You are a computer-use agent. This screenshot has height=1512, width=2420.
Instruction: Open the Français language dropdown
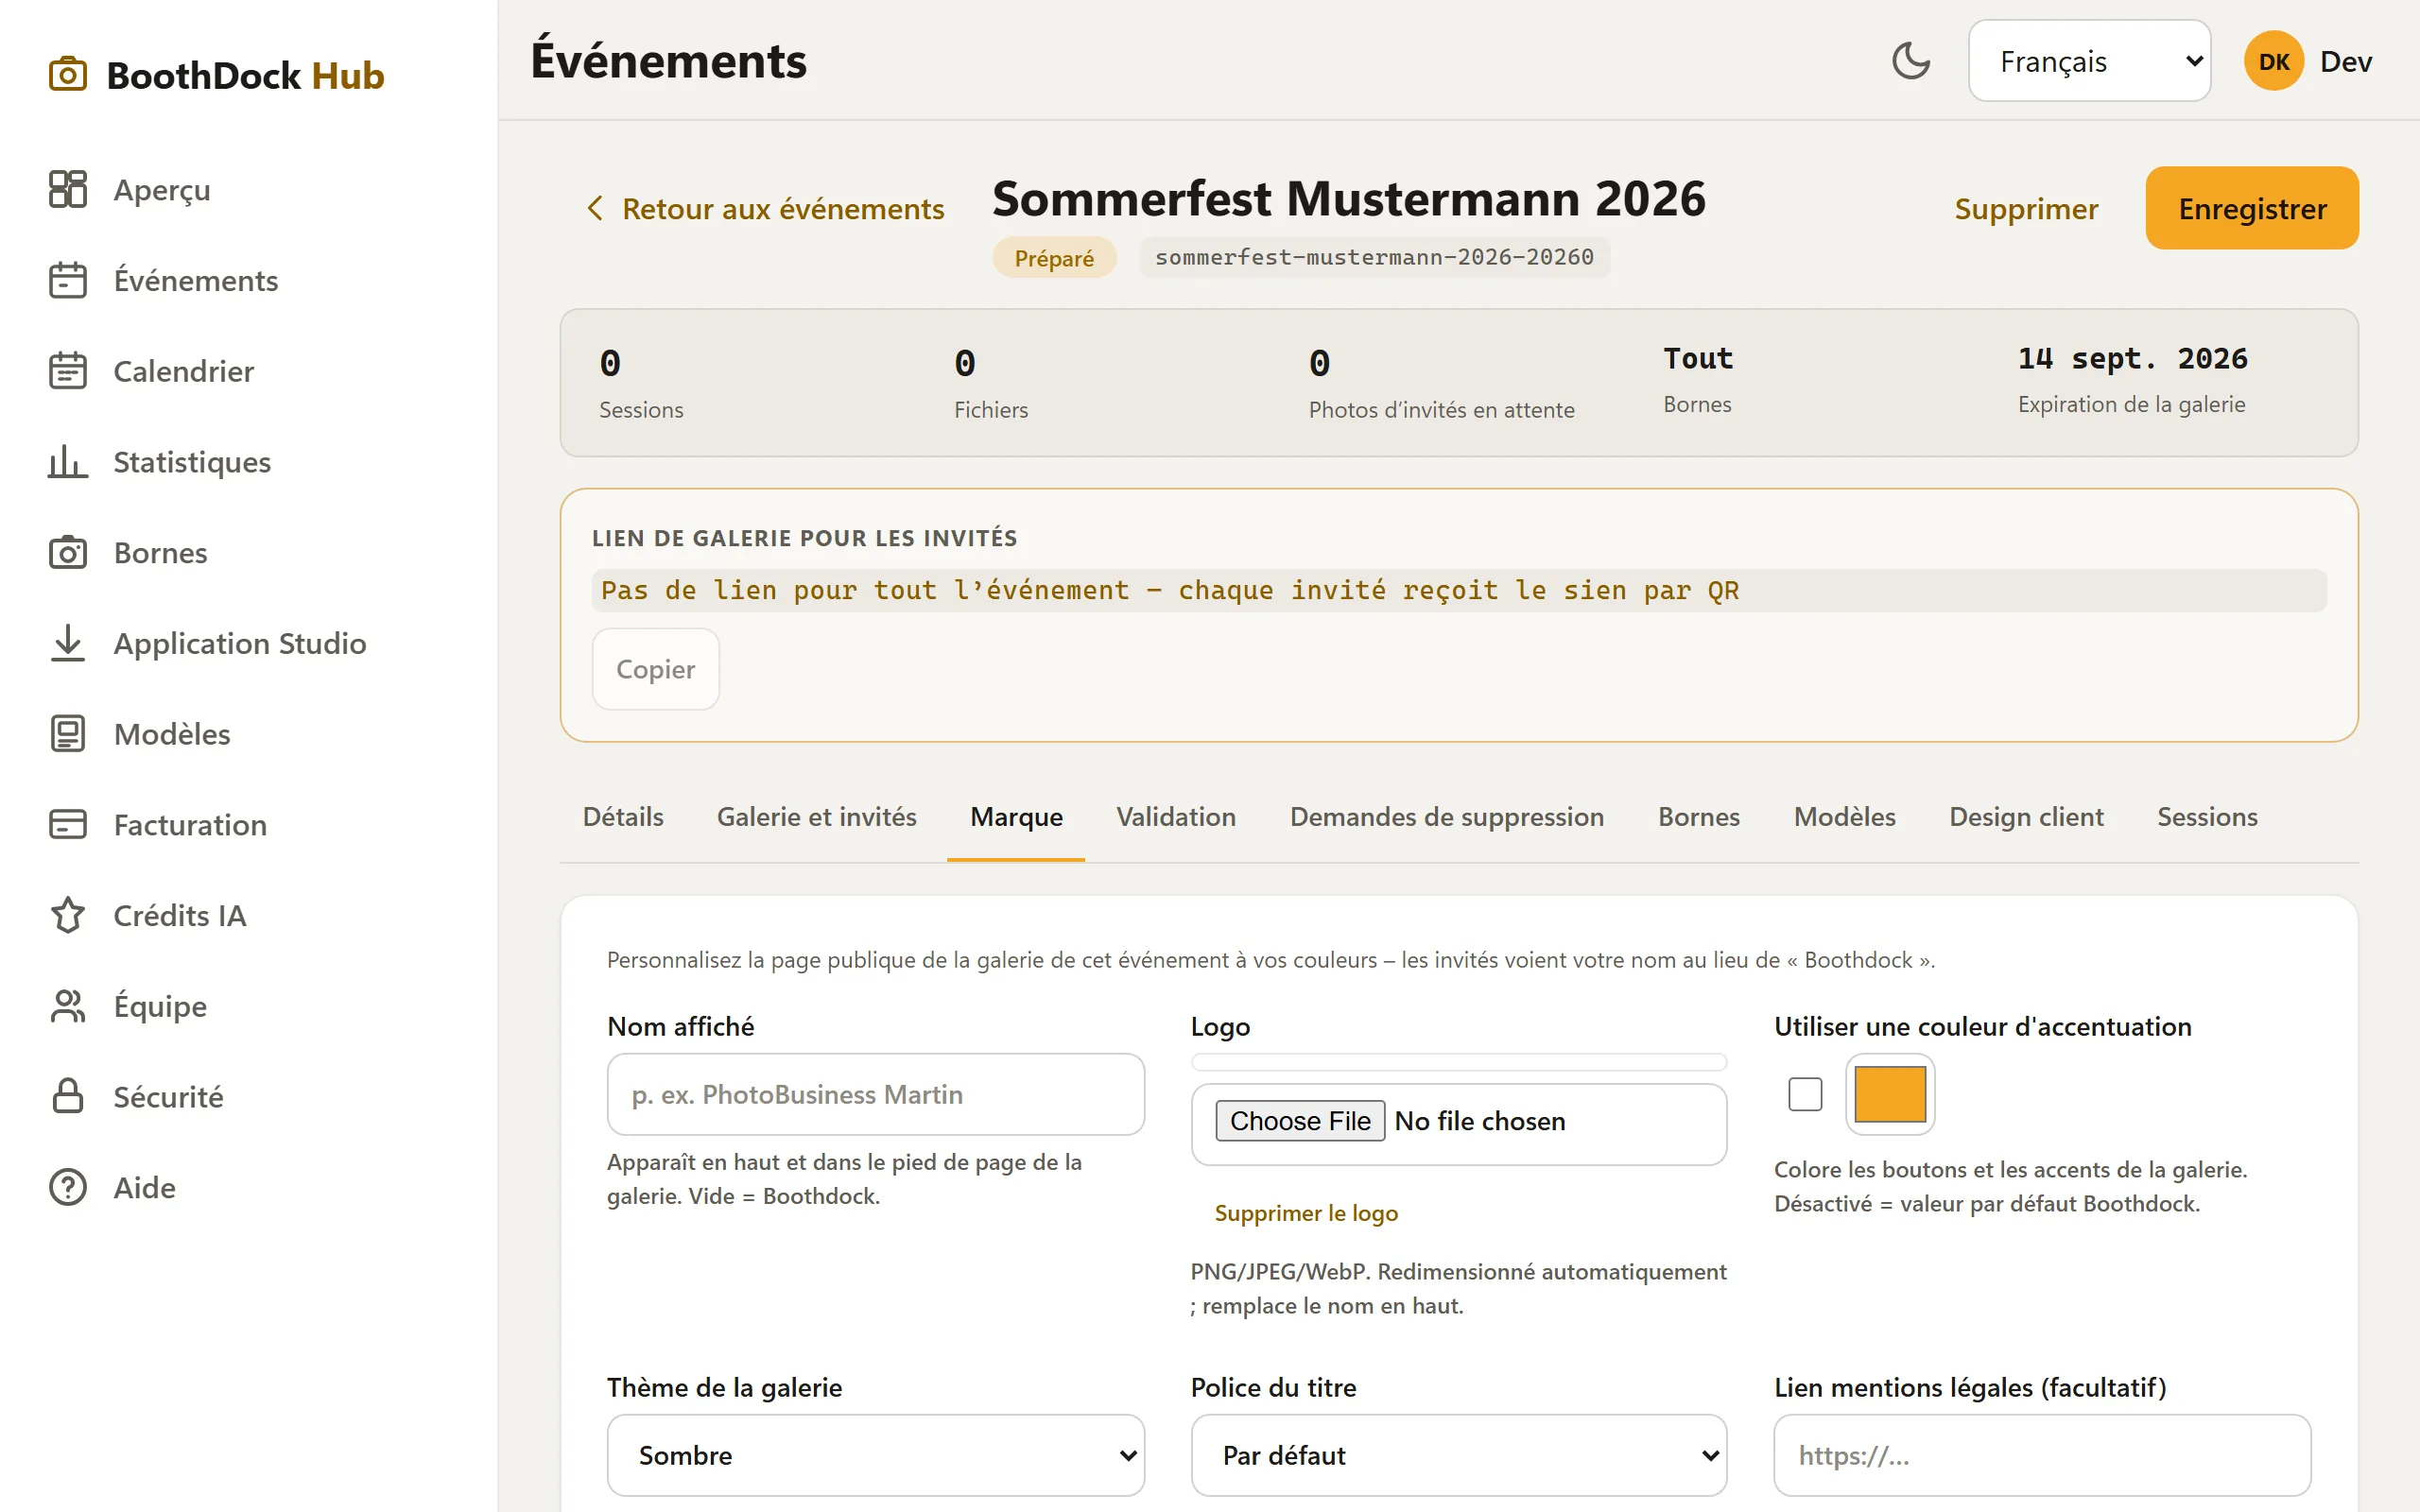2089,61
